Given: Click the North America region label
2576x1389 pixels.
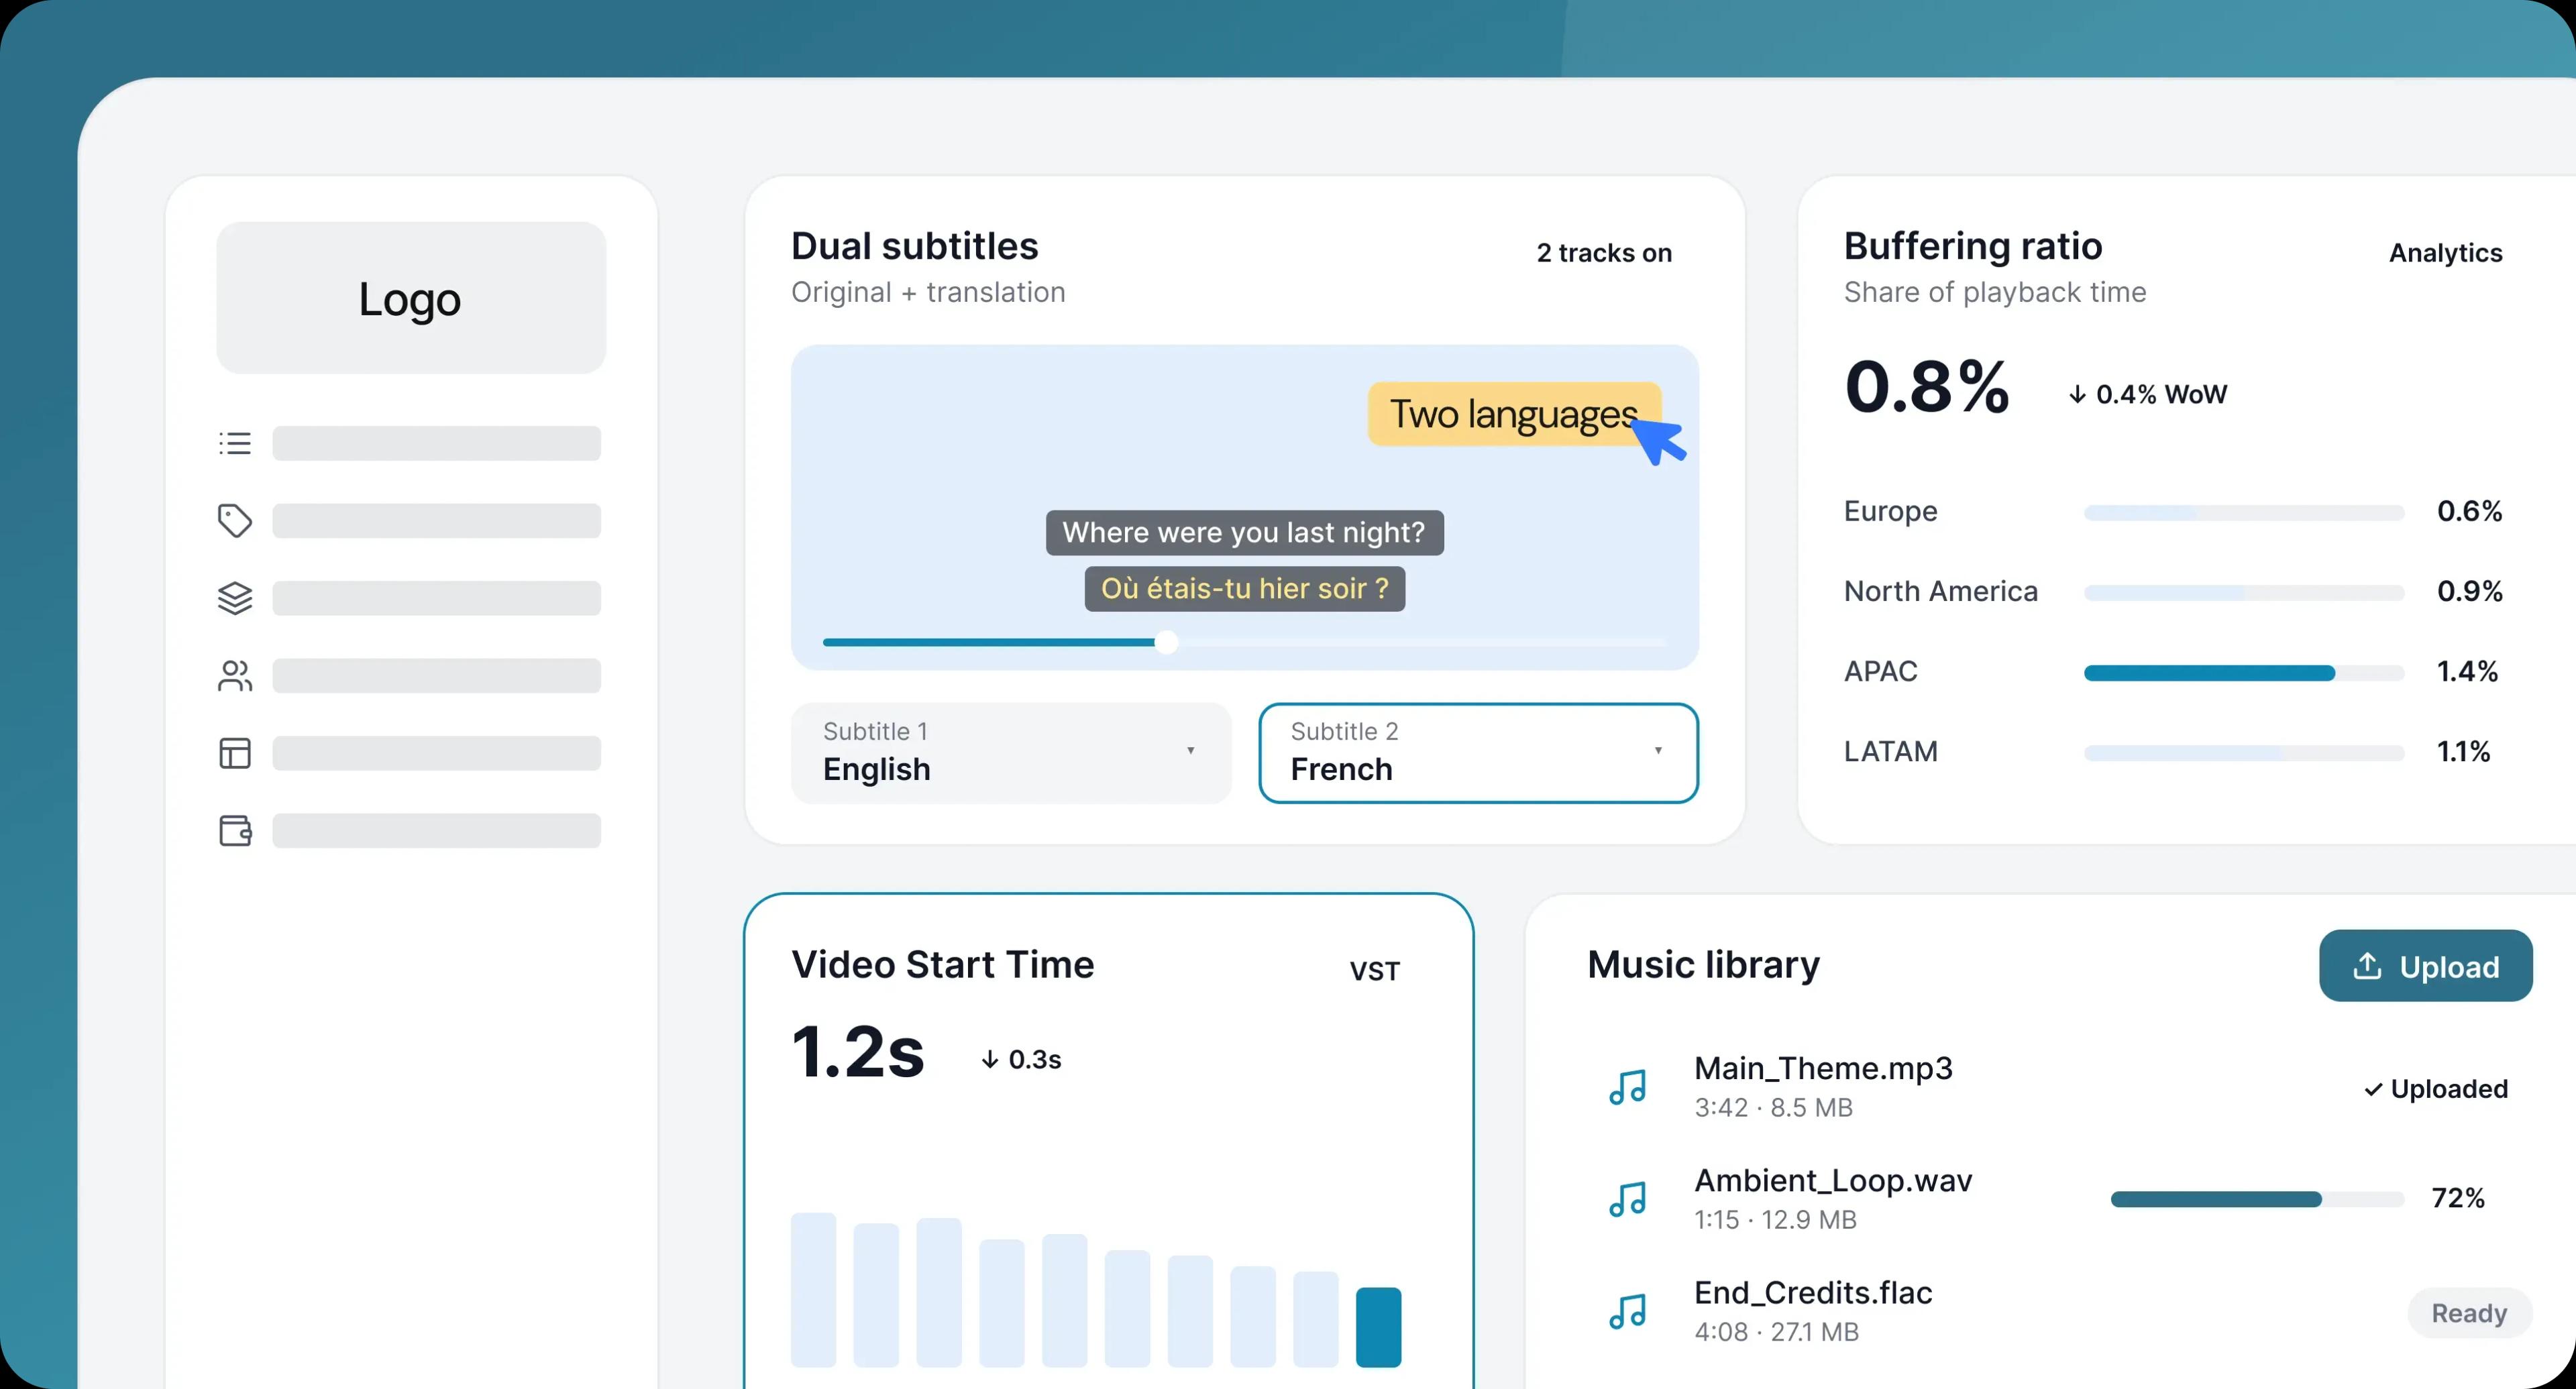Looking at the screenshot, I should (1940, 591).
